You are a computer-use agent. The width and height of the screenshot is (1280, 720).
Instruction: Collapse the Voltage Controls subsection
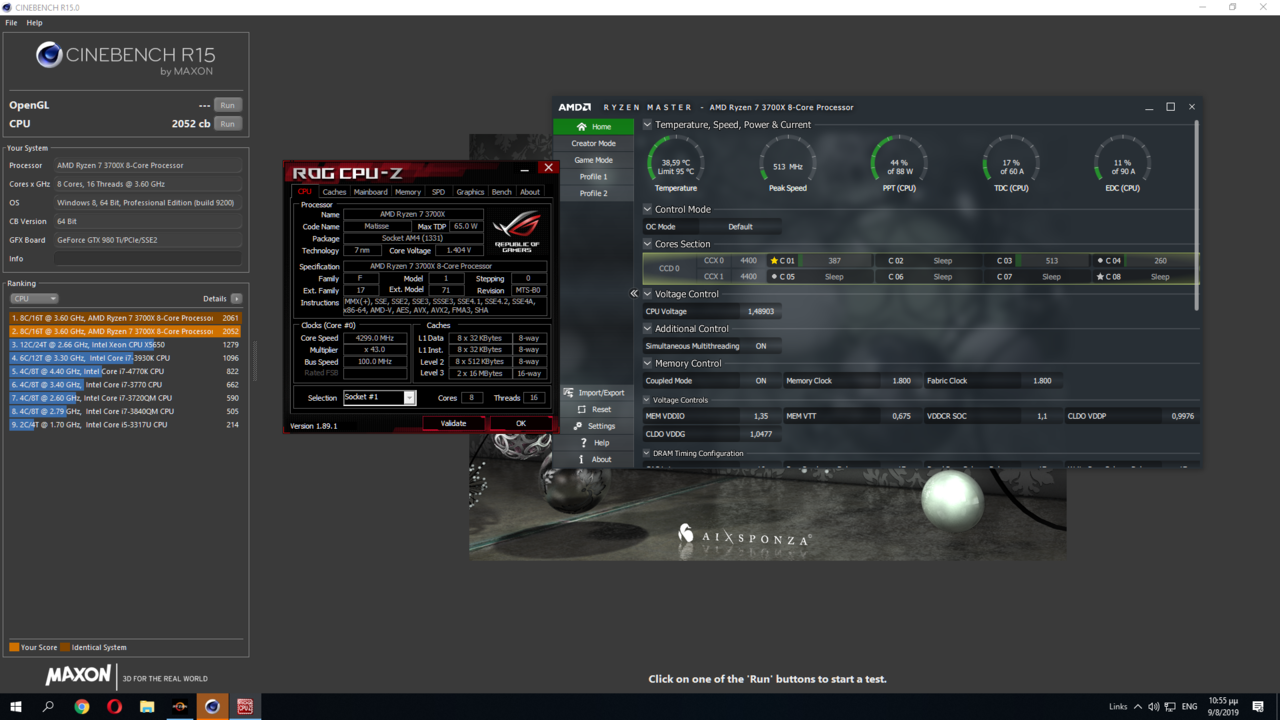tap(647, 400)
